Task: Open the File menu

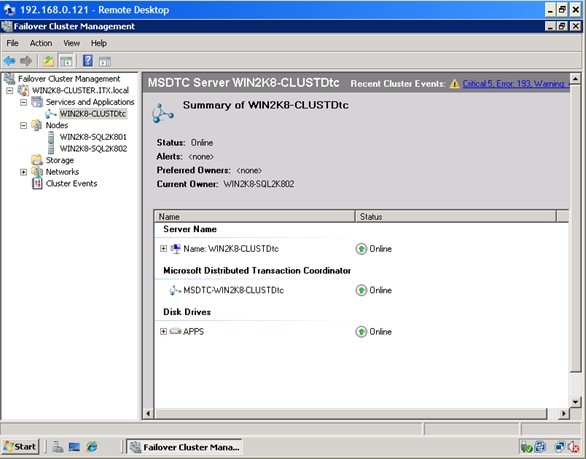Action: pyautogui.click(x=12, y=43)
